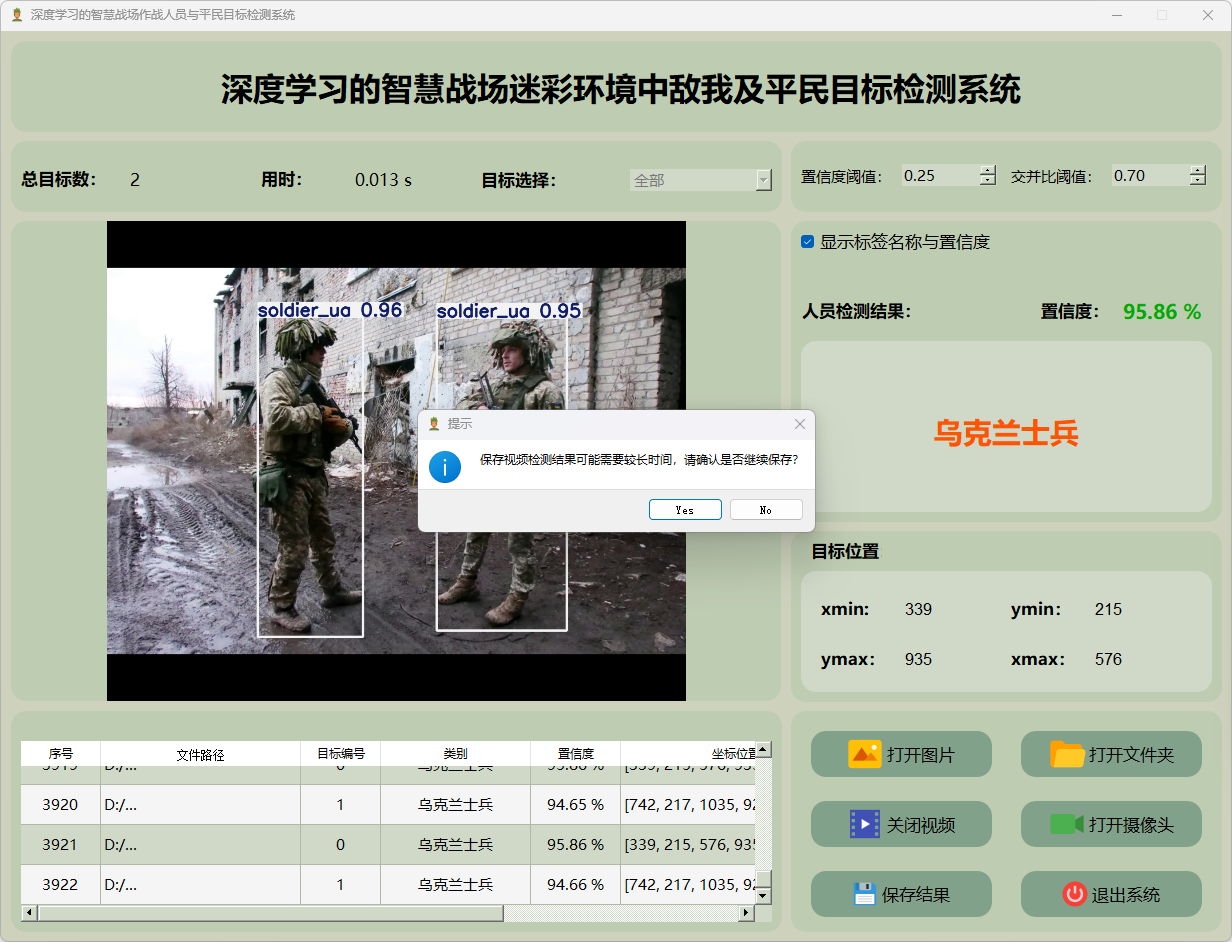Click No to cancel saving
1232x942 pixels.
pyautogui.click(x=766, y=510)
